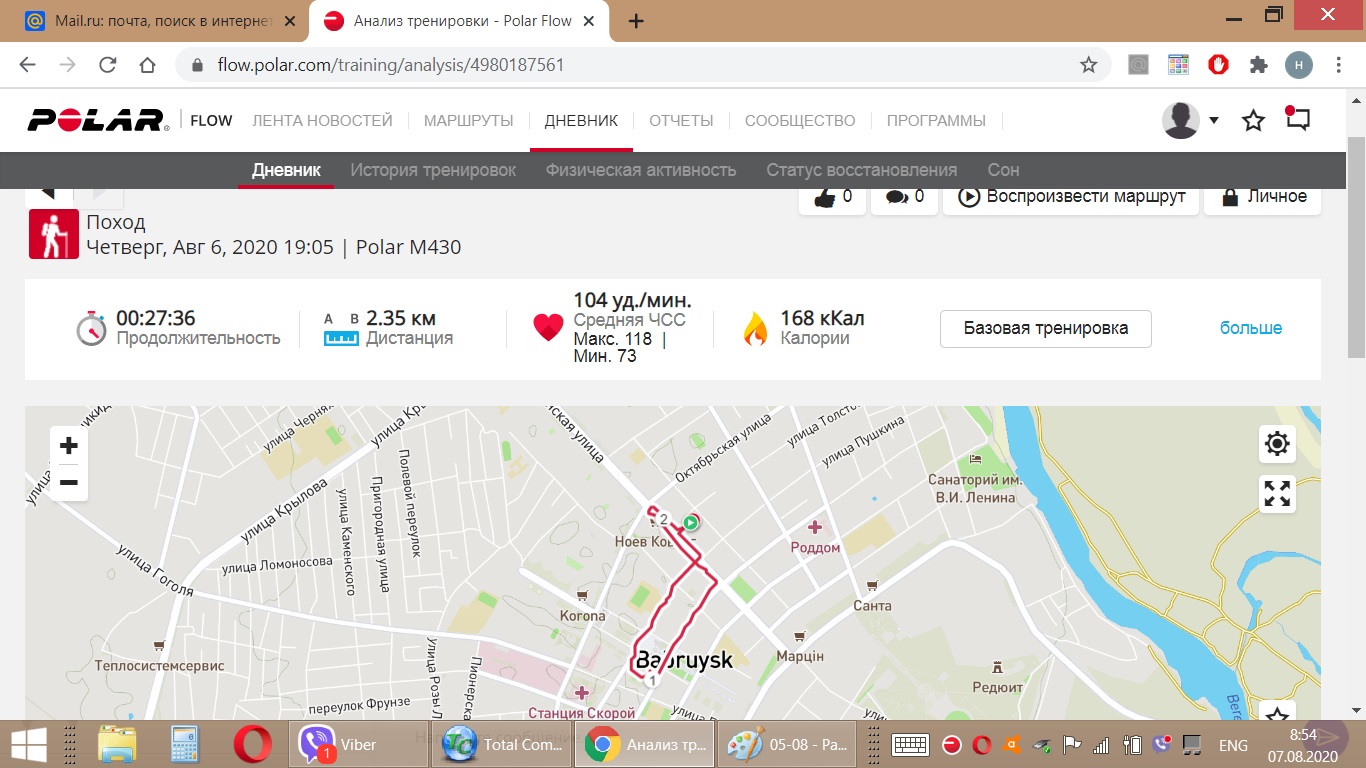Open the Chrome profile avatar
1366x768 pixels.
pos(1298,65)
